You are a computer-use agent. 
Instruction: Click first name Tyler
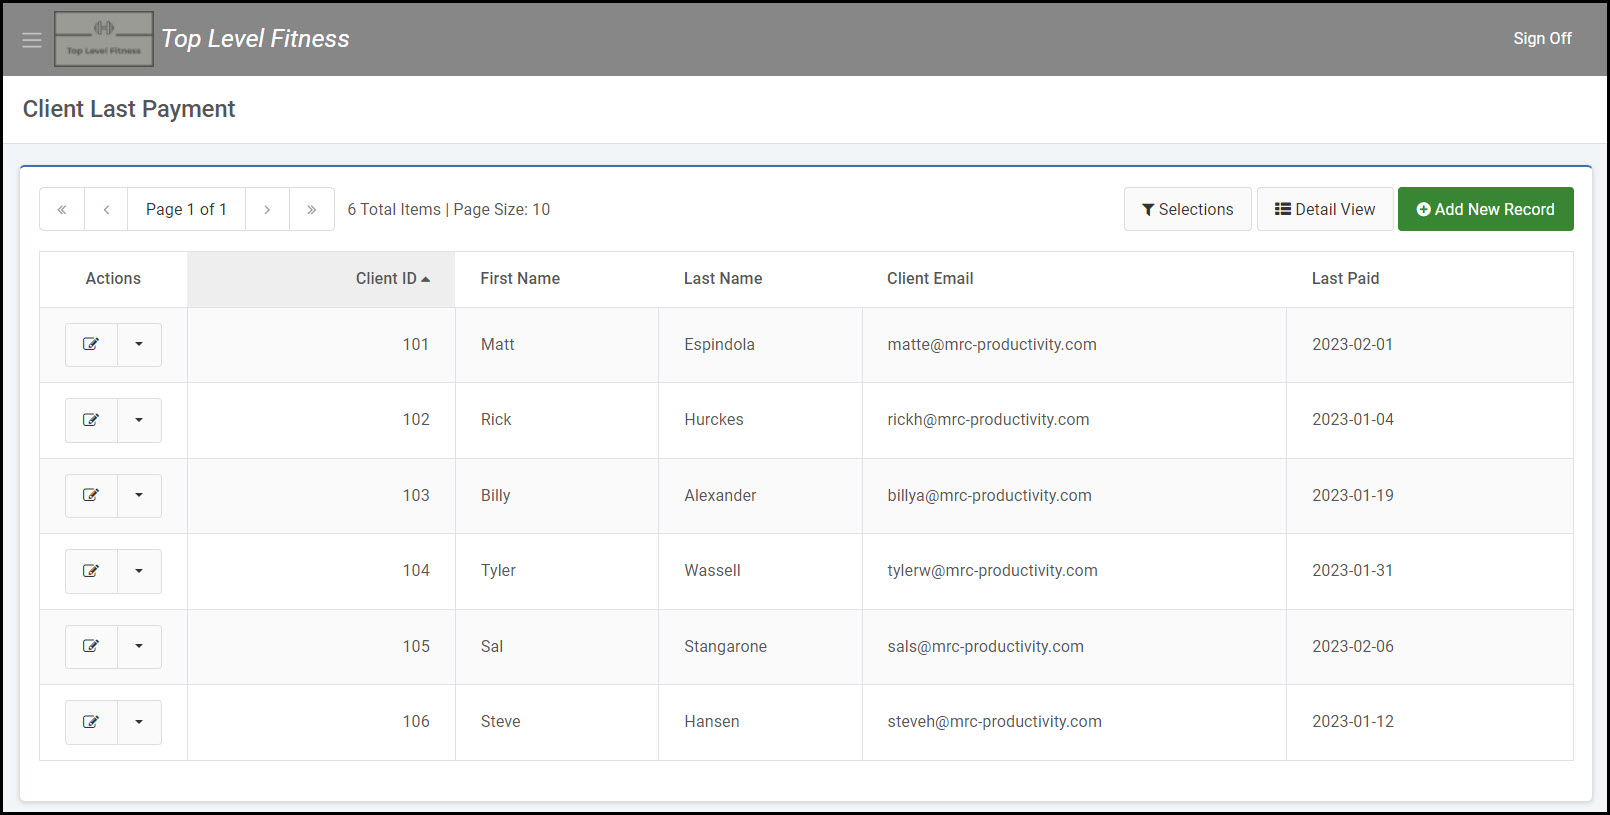(498, 571)
